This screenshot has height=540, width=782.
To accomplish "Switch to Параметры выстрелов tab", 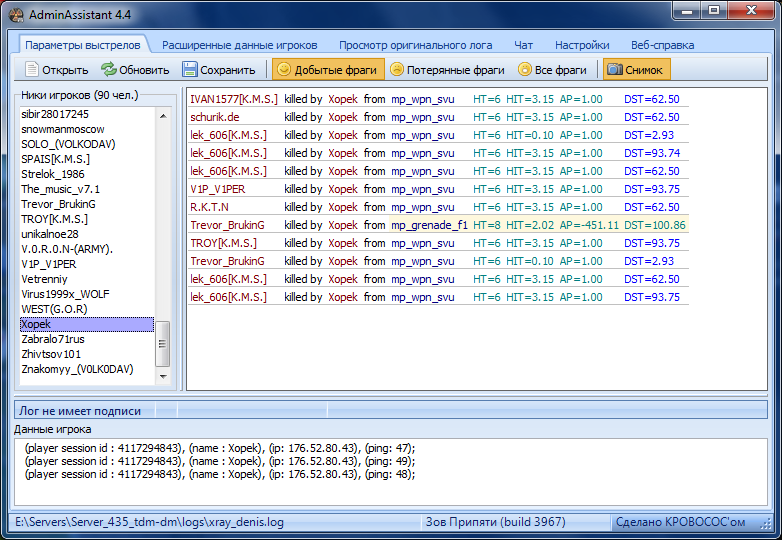I will (x=83, y=45).
